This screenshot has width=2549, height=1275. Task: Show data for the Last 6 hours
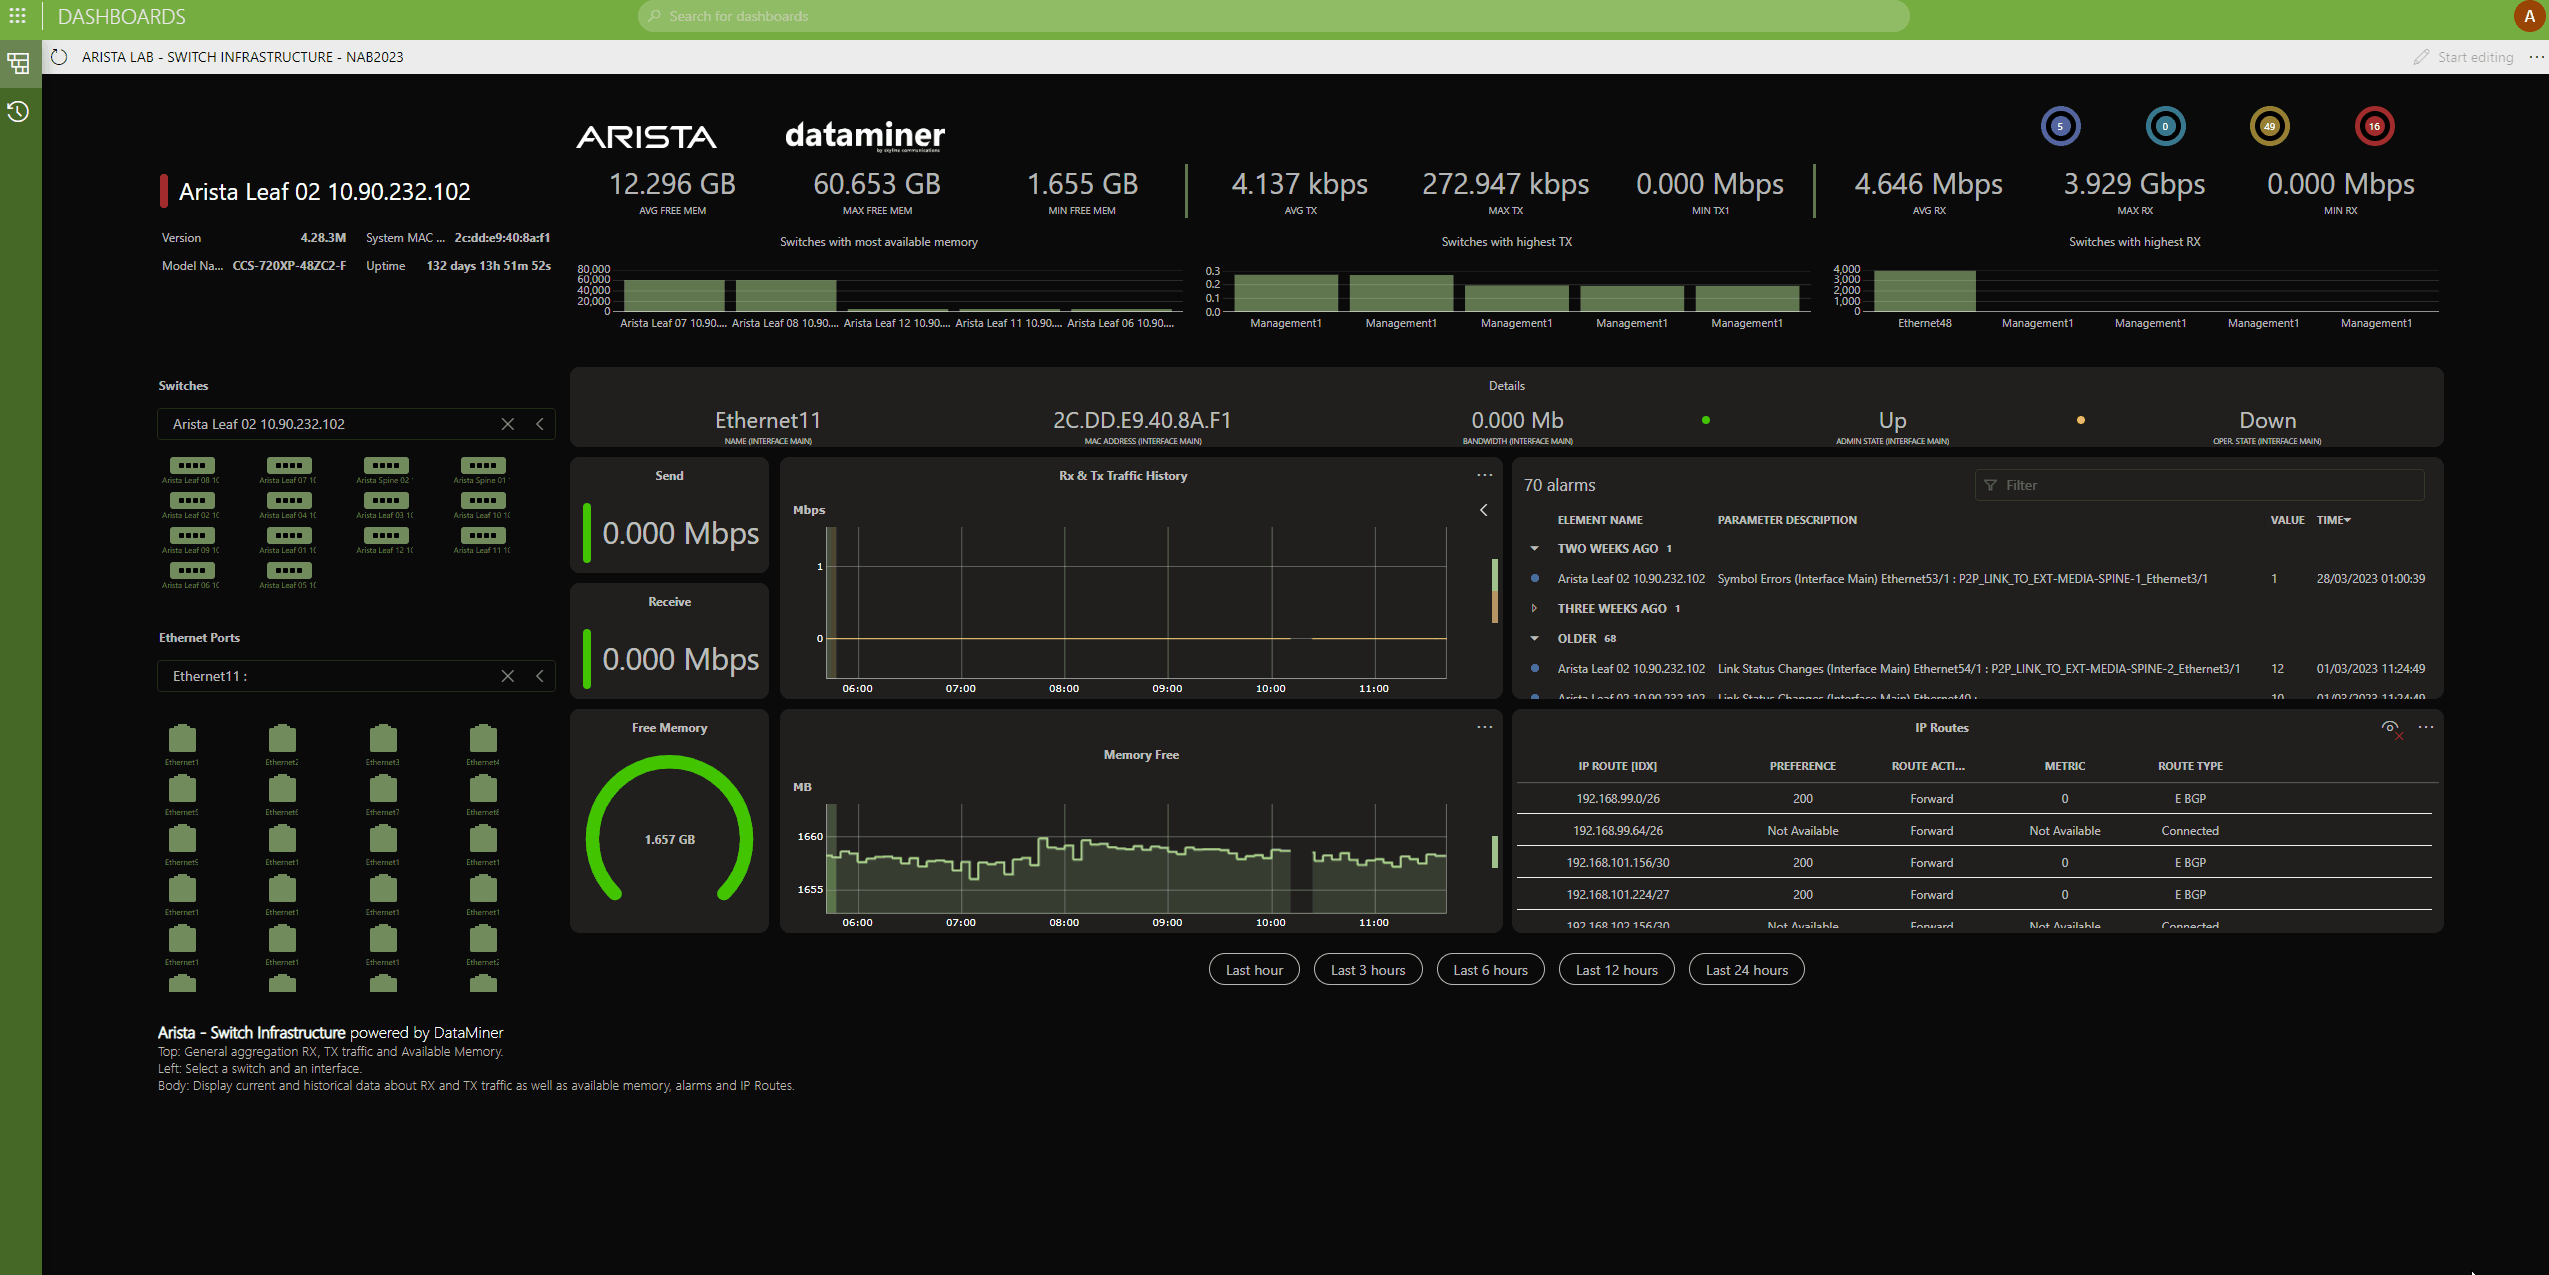pyautogui.click(x=1490, y=970)
